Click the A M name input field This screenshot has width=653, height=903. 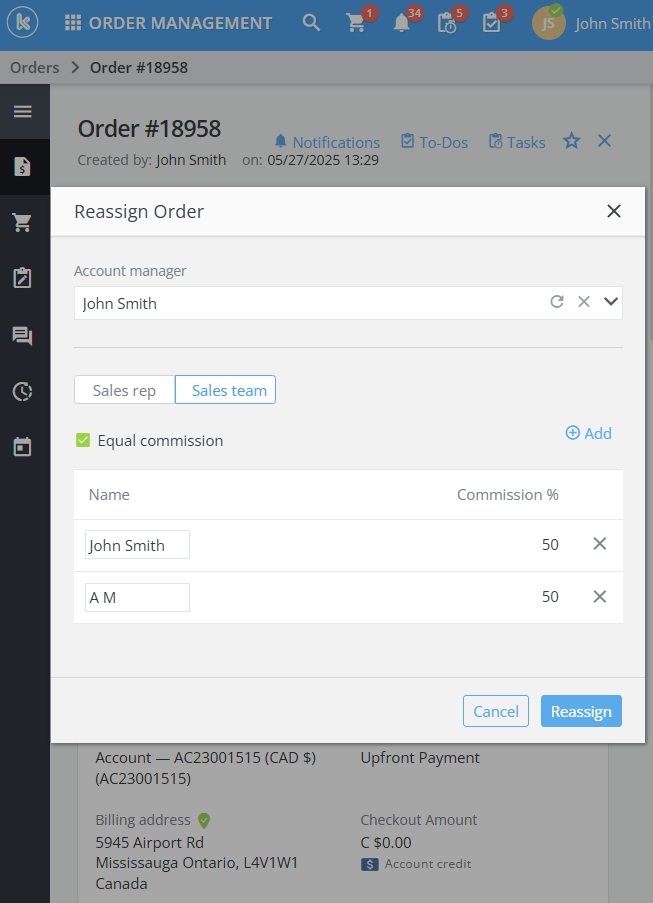137,597
